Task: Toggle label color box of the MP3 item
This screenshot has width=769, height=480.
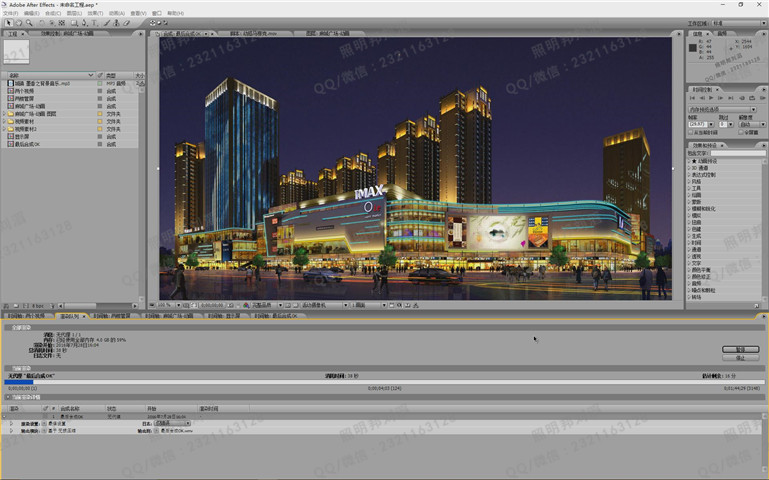Action: click(100, 83)
